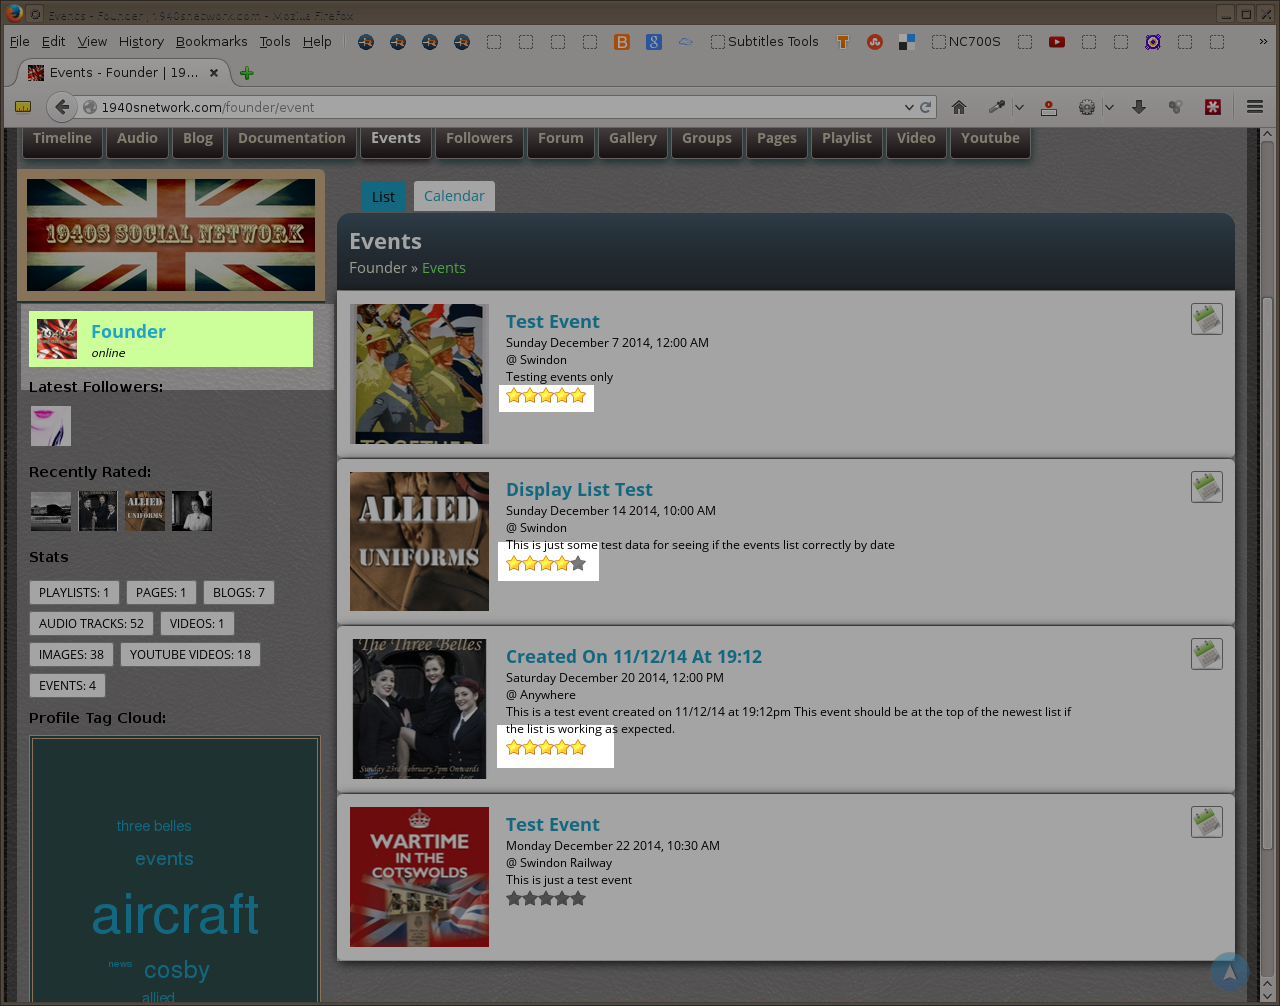Open the Bookmarks menu

click(211, 42)
